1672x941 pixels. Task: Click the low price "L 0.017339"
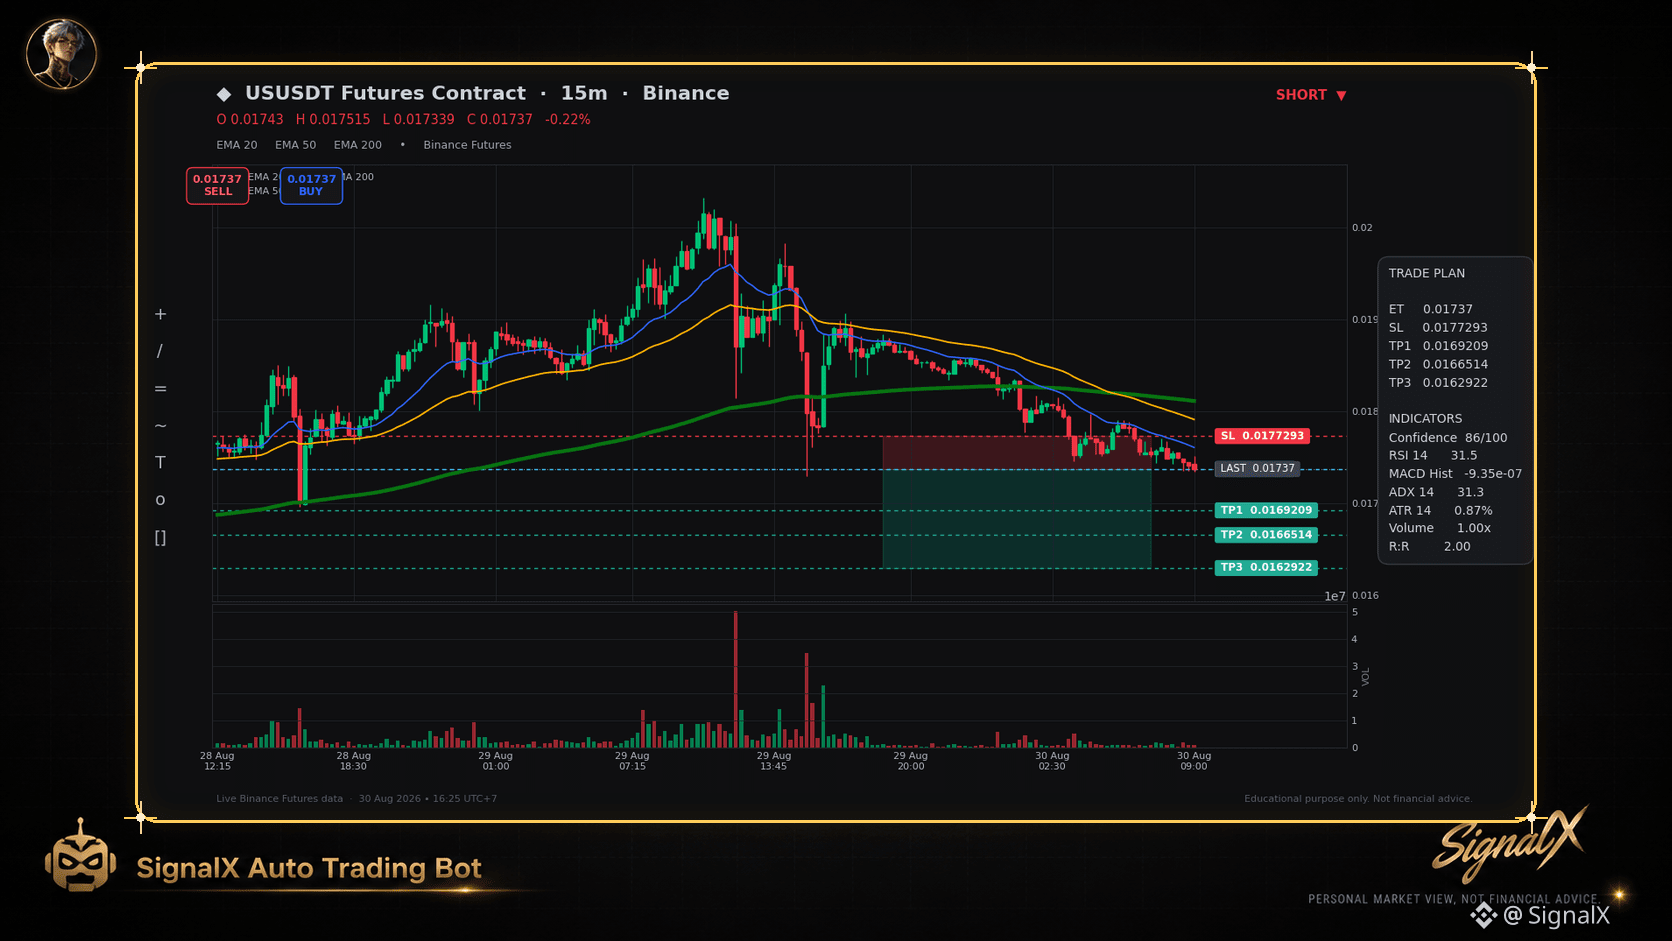[418, 119]
